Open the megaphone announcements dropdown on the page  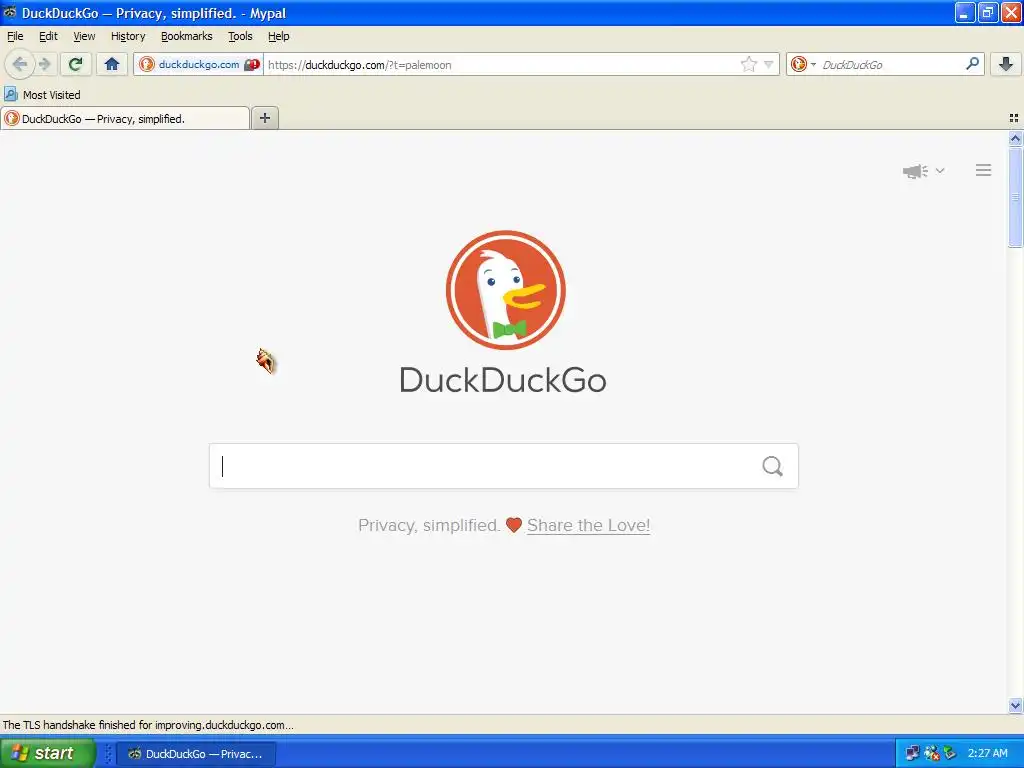[923, 171]
